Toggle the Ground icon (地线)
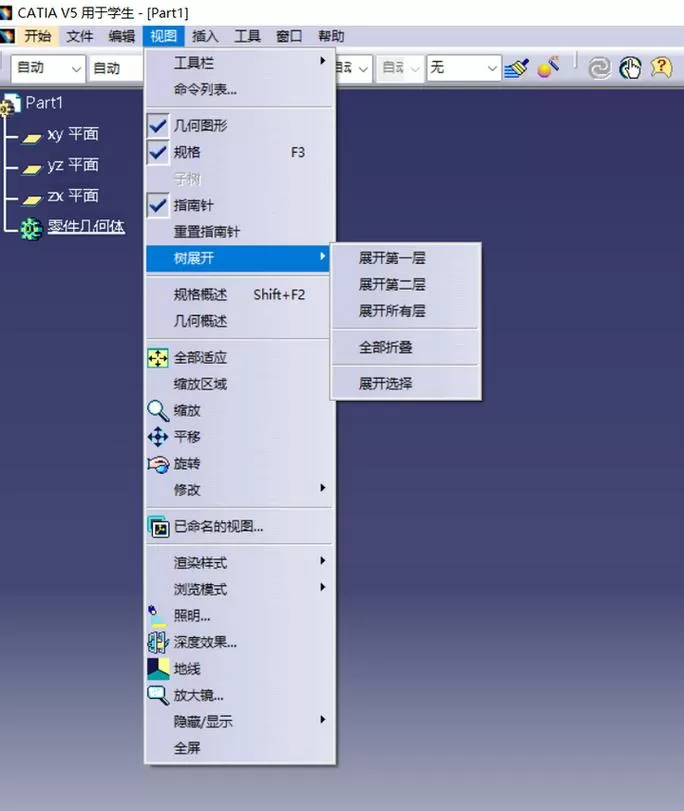Image resolution: width=684 pixels, height=811 pixels. pyautogui.click(x=158, y=669)
